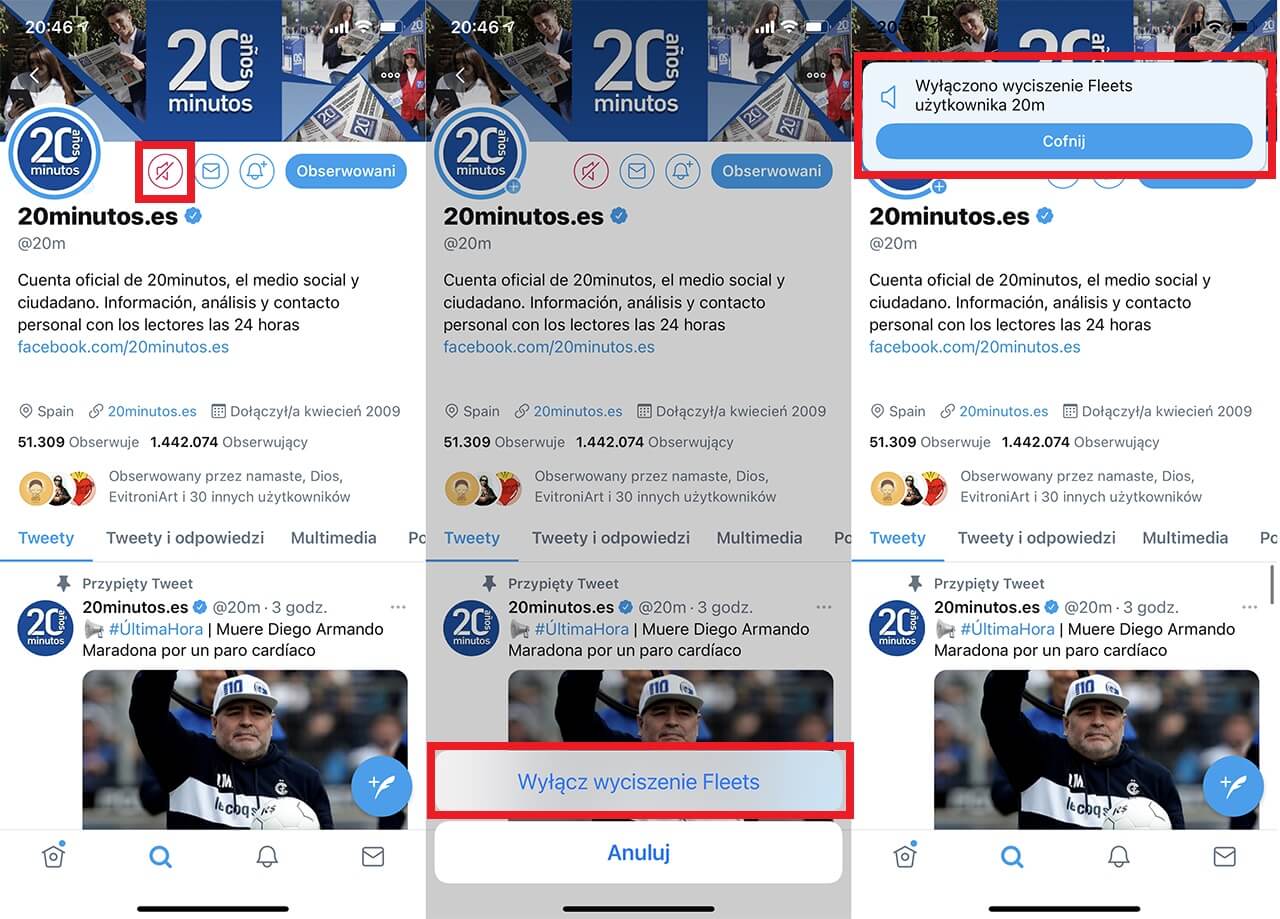Select the Multimedia tab in right screen

point(1185,537)
